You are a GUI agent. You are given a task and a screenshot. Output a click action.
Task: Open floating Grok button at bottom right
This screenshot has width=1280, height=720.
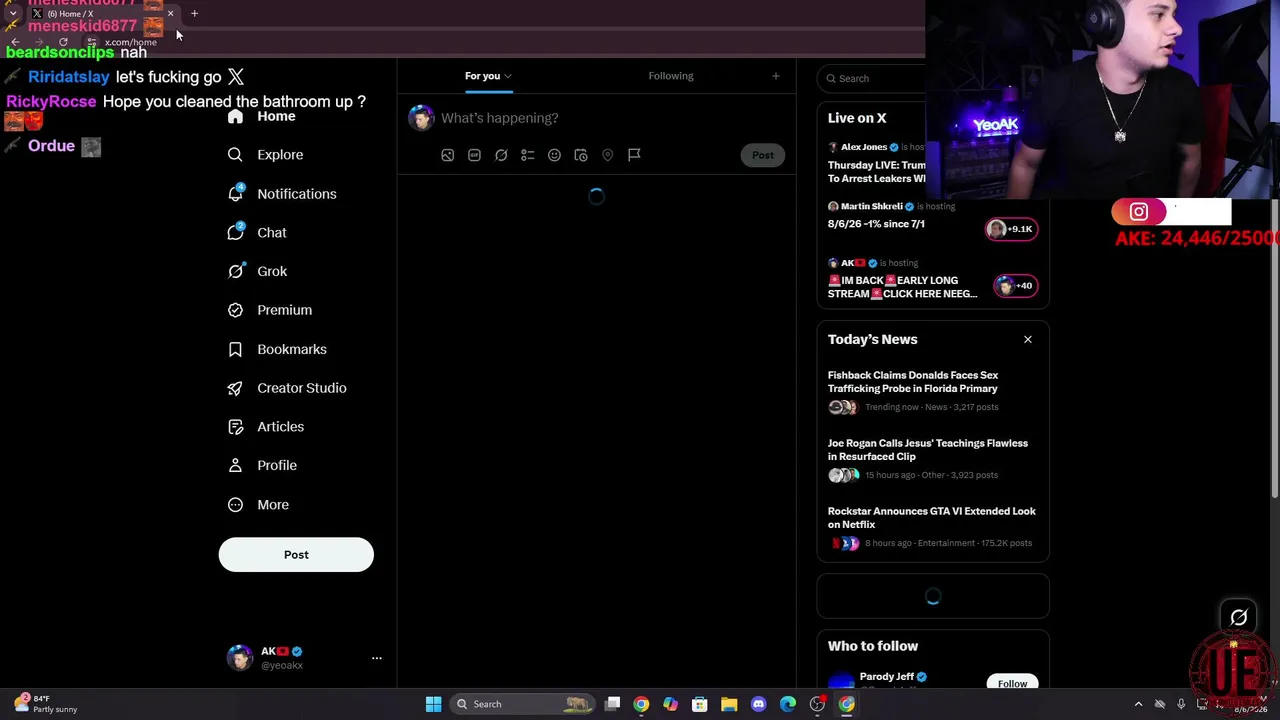[1239, 618]
